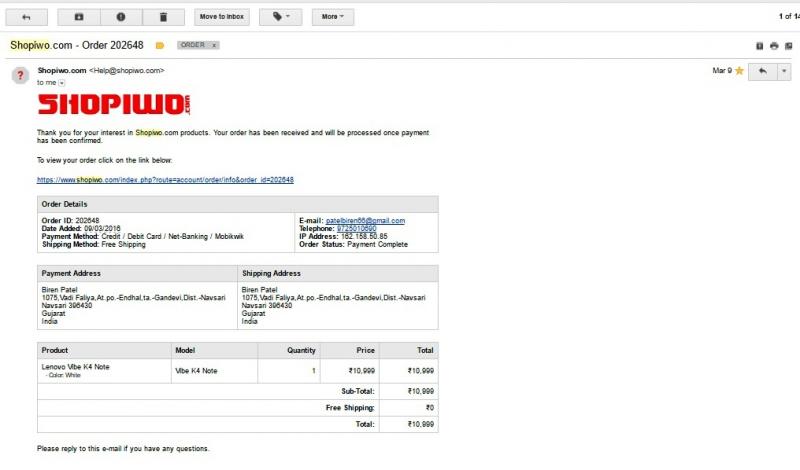Screen dimensions: 800x470
Task: Click sender name Shopiwo.com
Action: tap(62, 70)
